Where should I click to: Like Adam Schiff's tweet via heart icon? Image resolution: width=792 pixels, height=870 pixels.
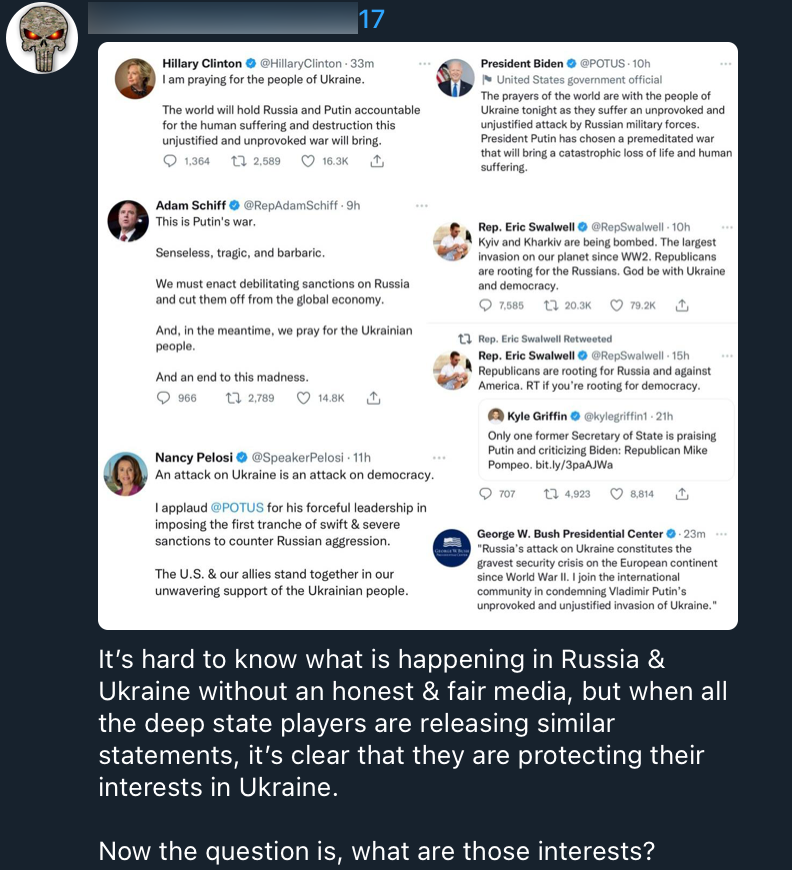[x=303, y=398]
